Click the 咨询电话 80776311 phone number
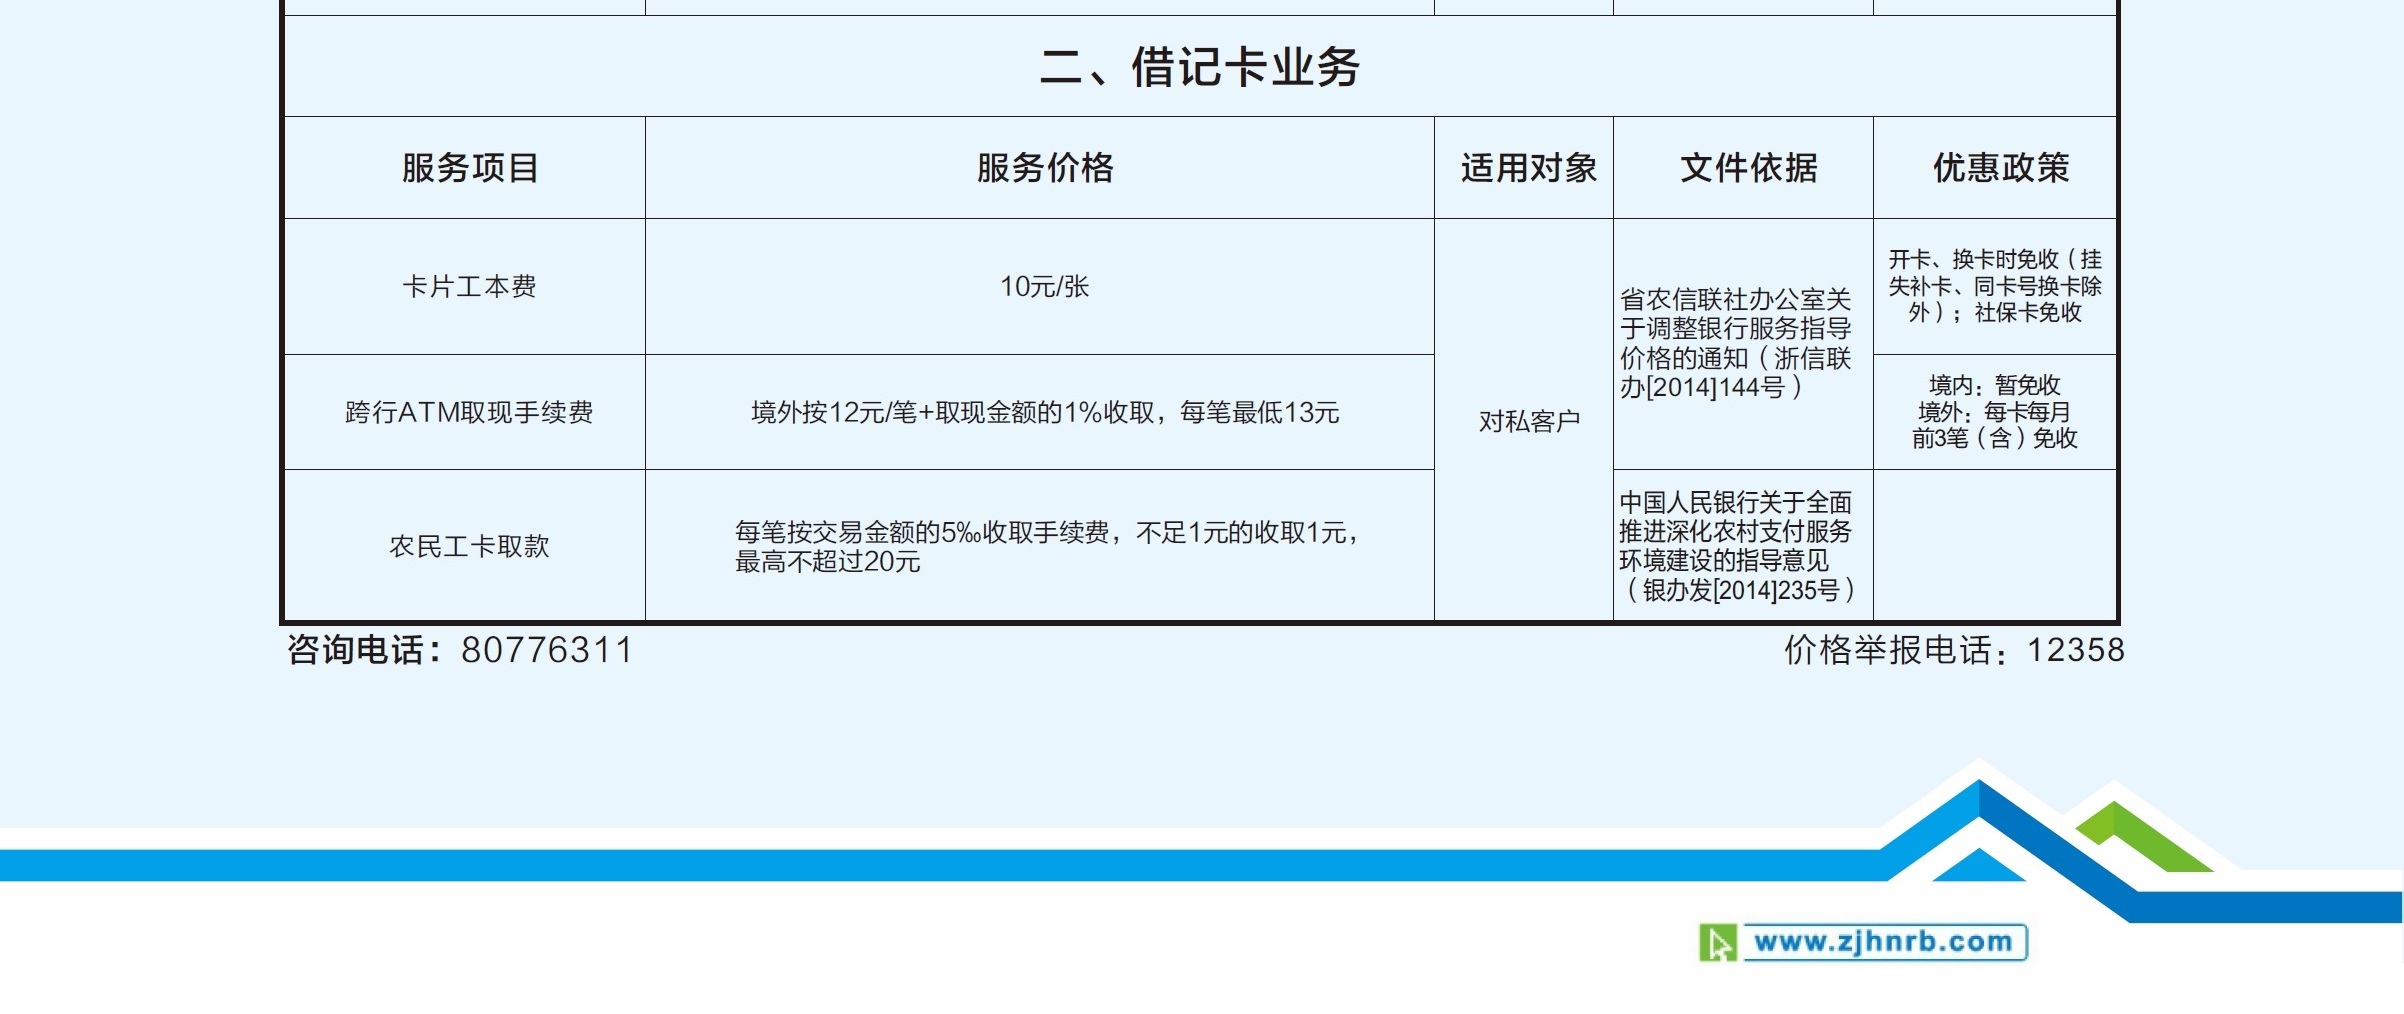 [x=460, y=650]
